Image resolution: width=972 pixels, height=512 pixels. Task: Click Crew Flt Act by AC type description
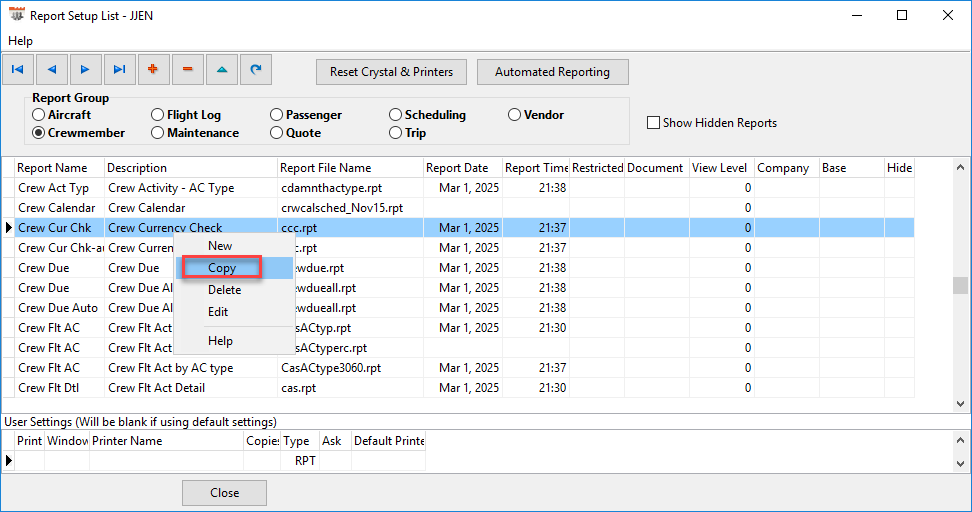pos(170,368)
